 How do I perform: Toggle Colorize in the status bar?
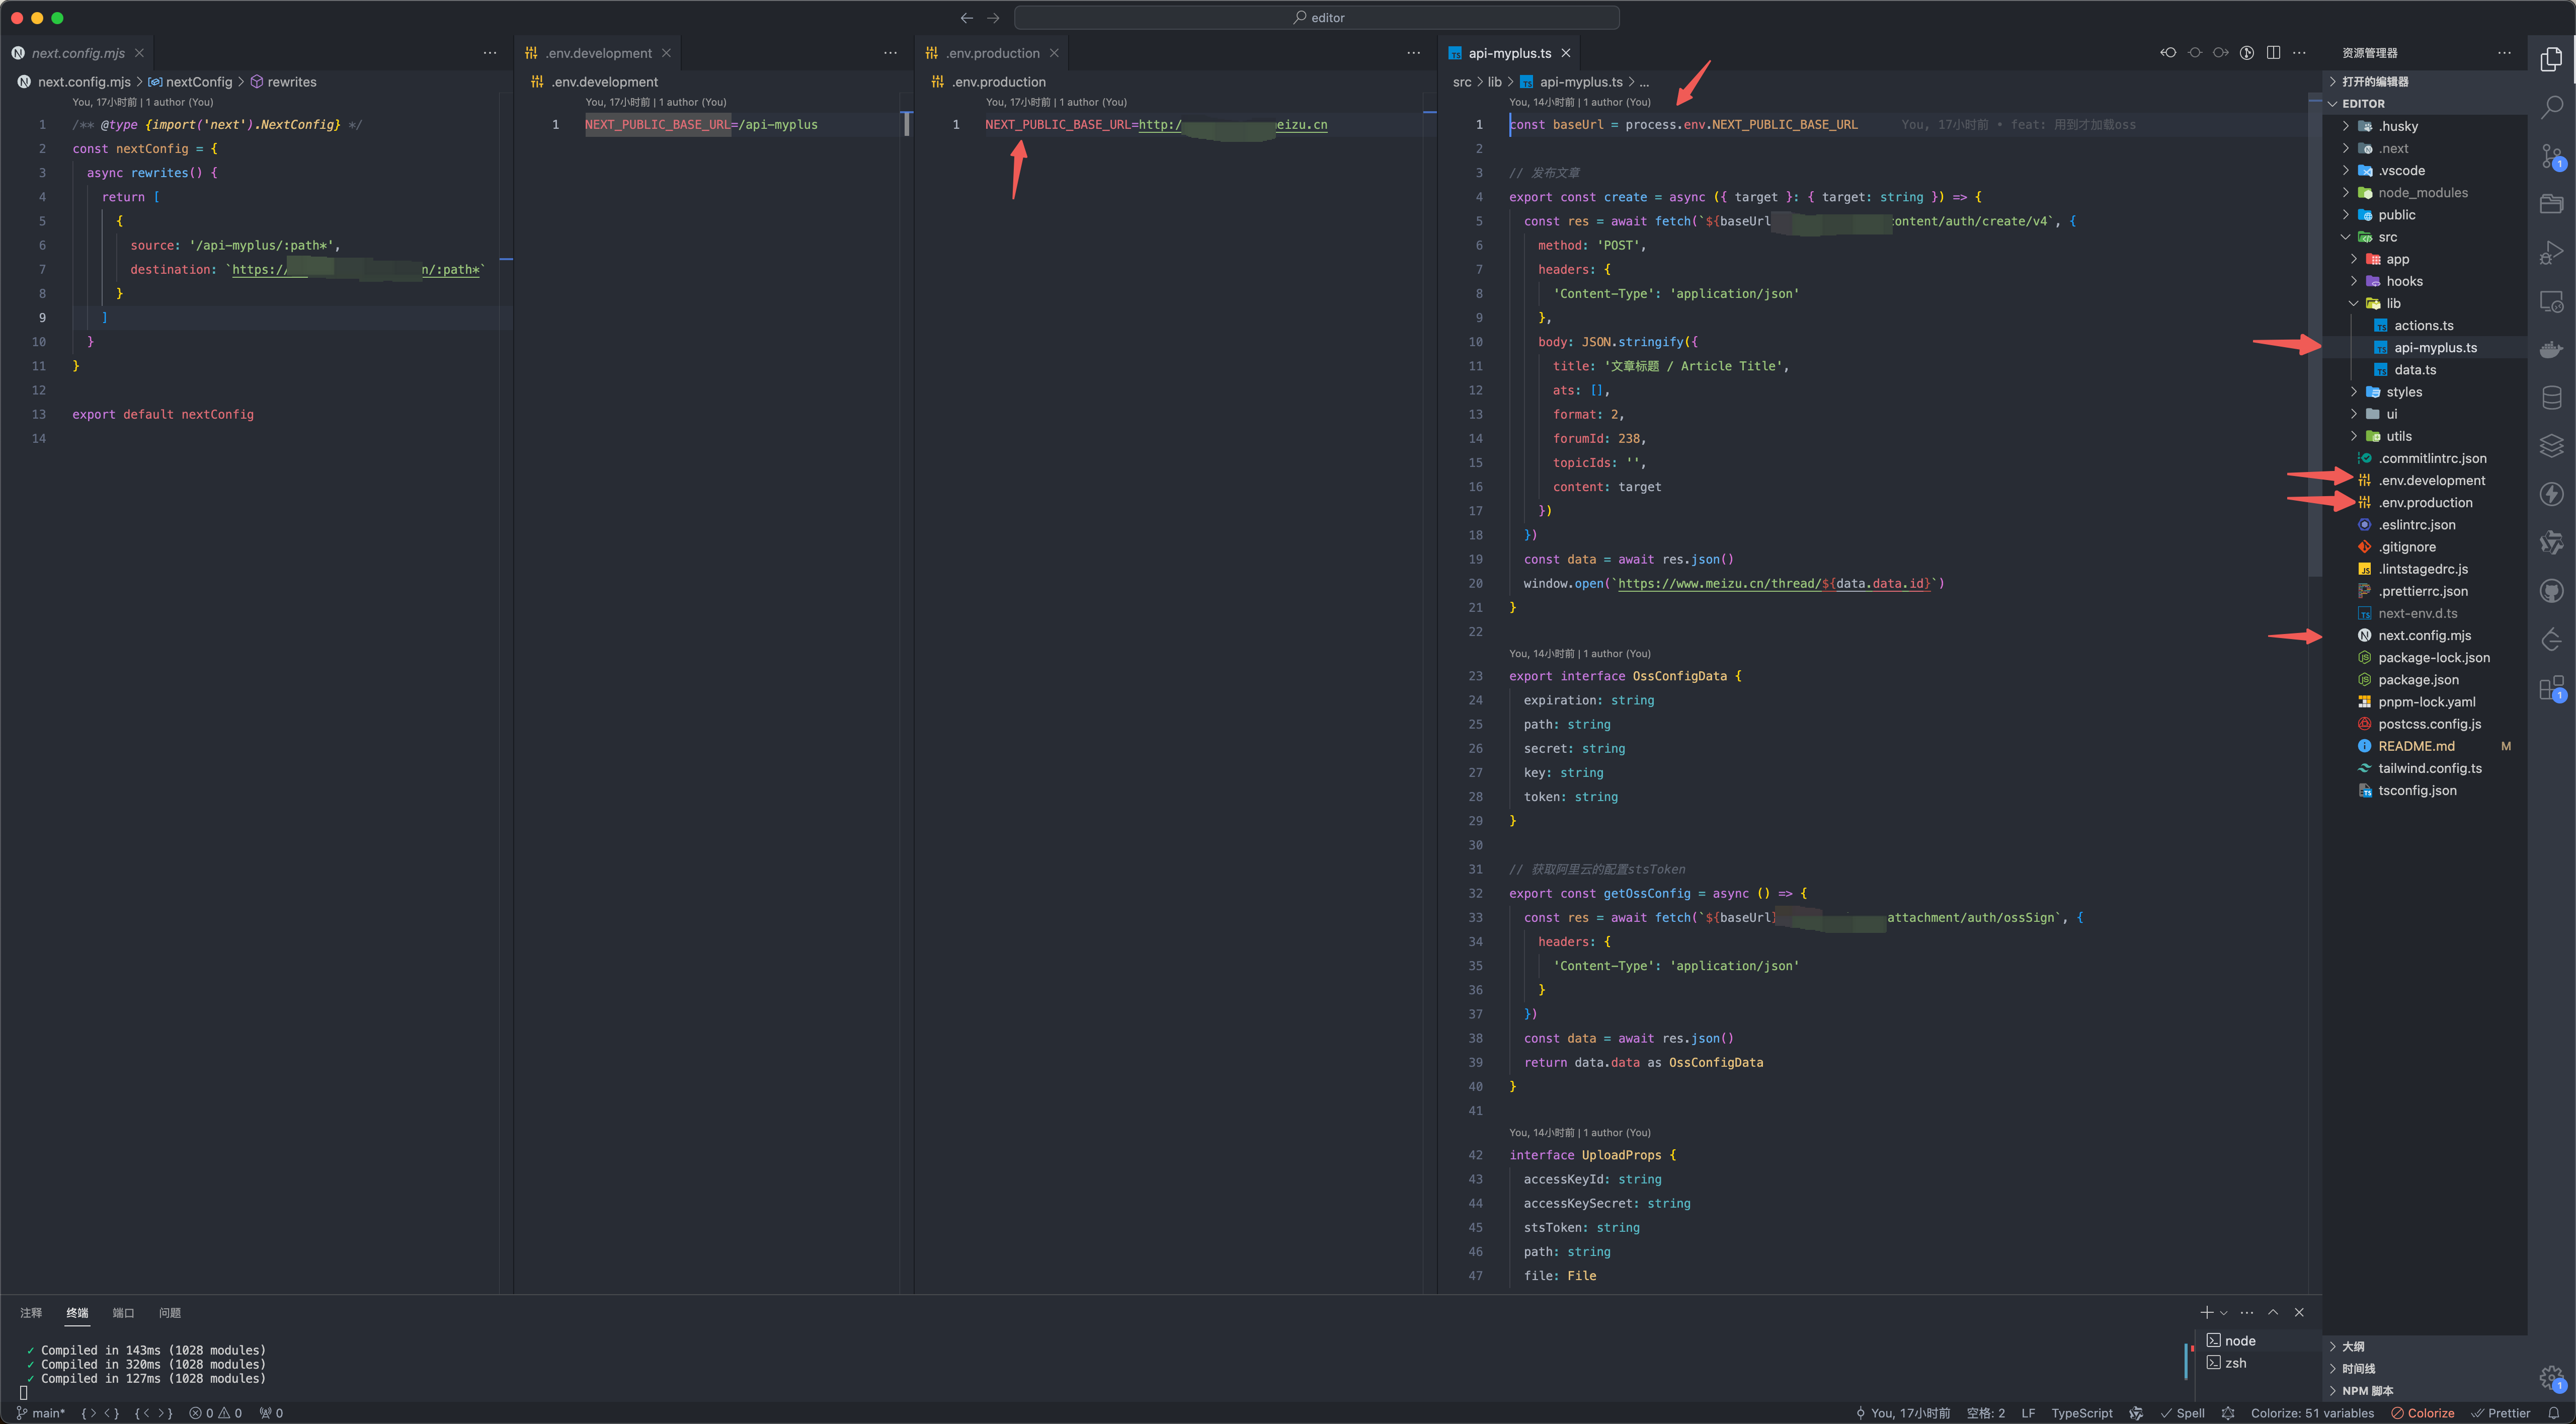coord(2422,1413)
